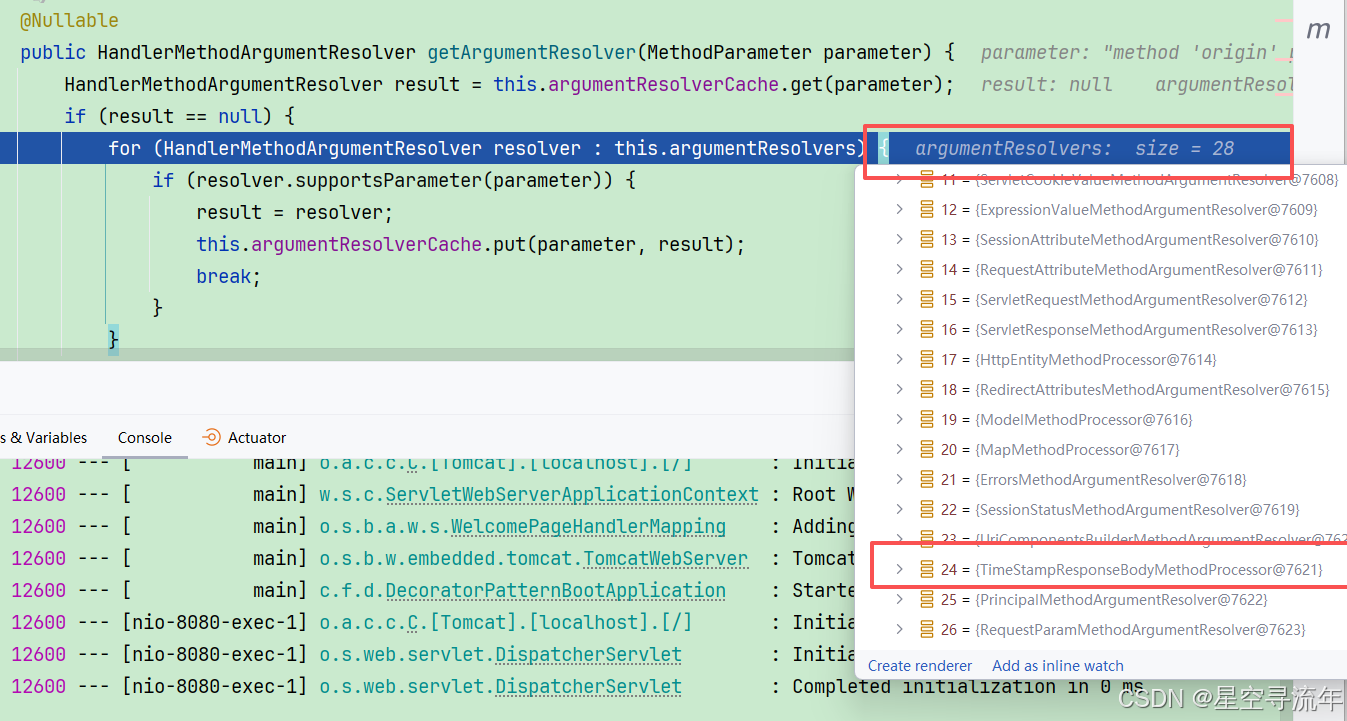Click object icon of entry 20
This screenshot has width=1347, height=721.
click(927, 449)
